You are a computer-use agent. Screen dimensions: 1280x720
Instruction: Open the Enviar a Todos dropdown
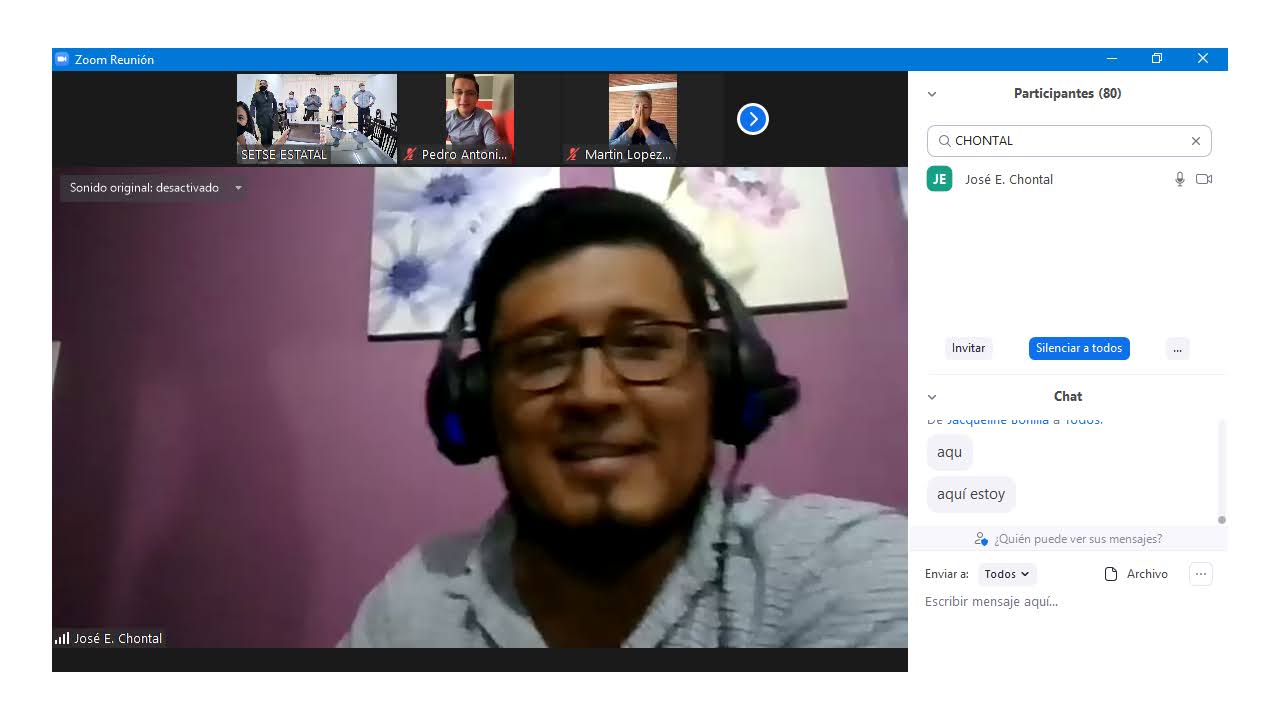(x=1006, y=574)
